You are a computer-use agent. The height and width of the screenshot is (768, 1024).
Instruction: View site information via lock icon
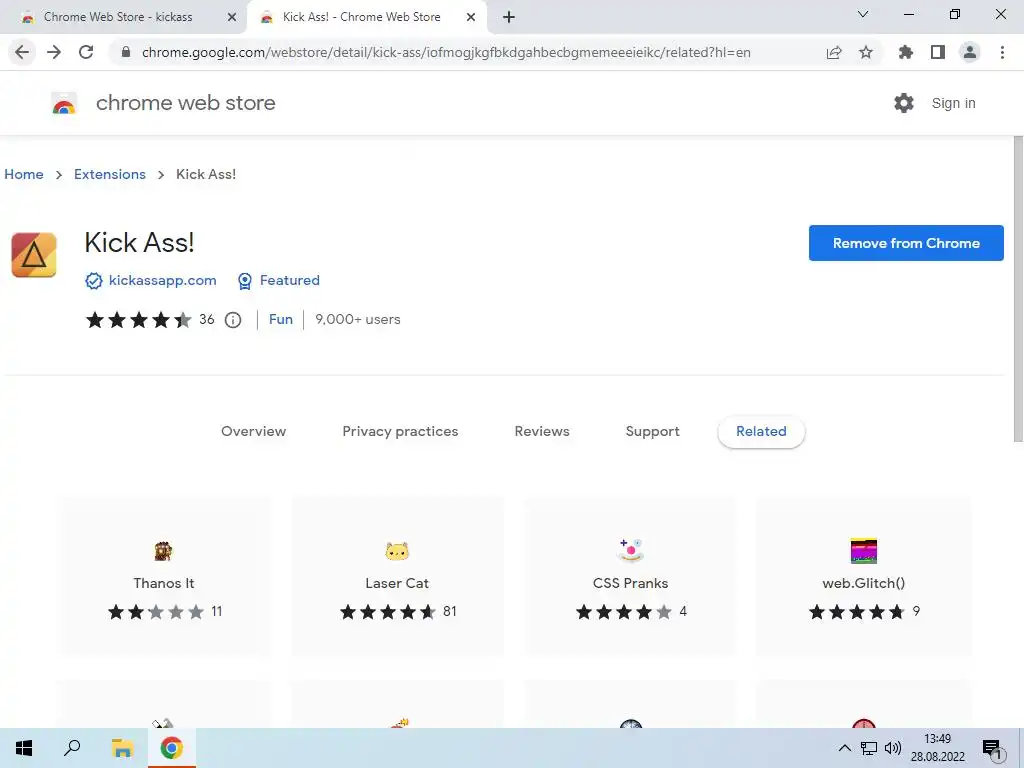pos(126,52)
